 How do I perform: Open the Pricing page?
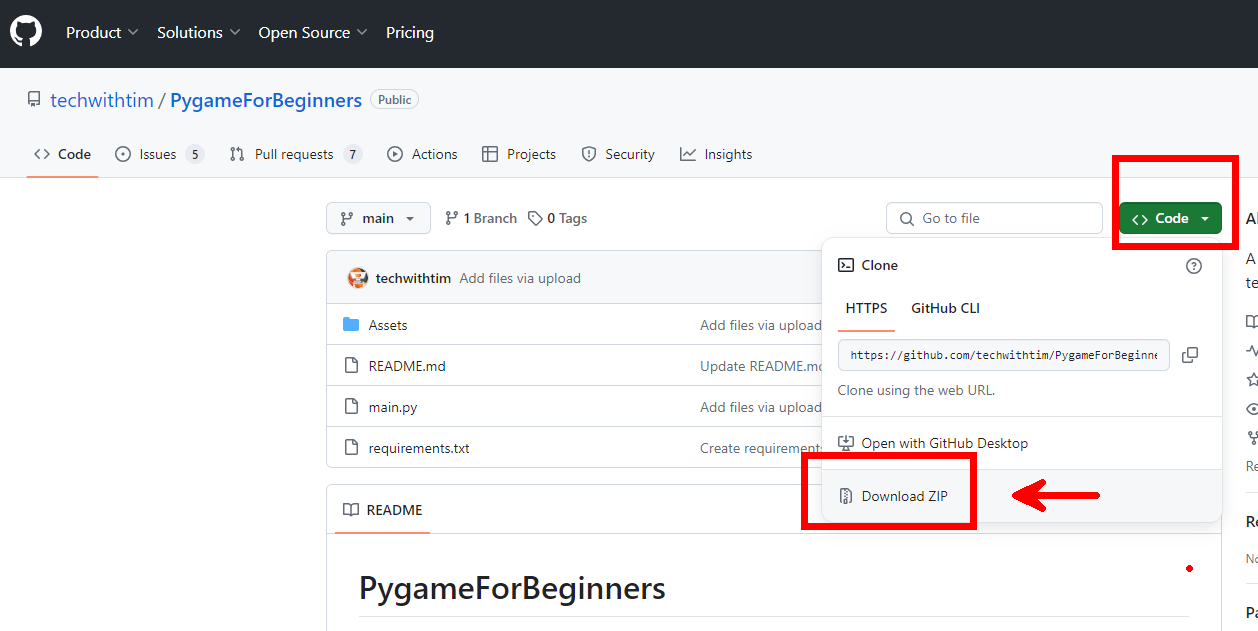tap(410, 33)
